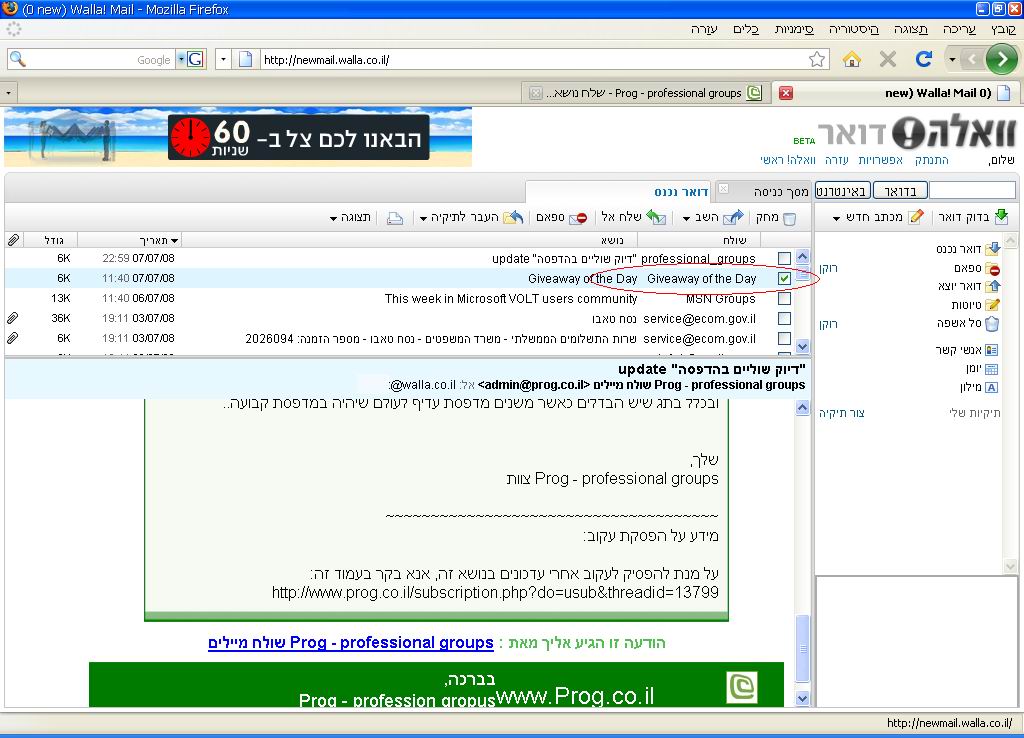Viewport: 1024px width, 738px height.
Task: Sort by date column header arrow
Action: coord(174,241)
